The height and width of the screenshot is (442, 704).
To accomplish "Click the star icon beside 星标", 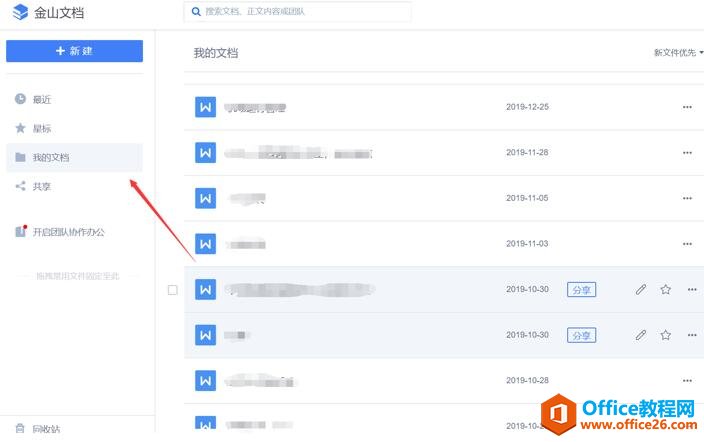I will point(20,128).
